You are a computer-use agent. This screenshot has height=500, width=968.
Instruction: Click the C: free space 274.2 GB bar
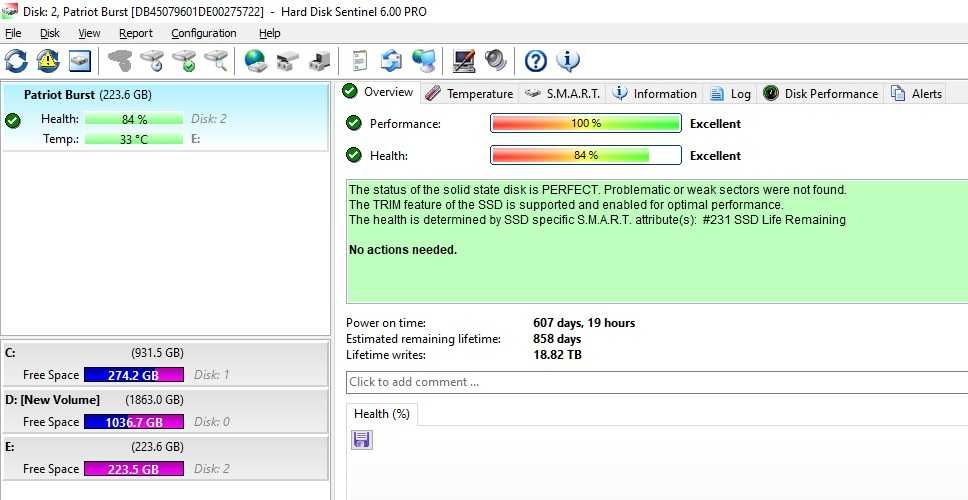[133, 375]
